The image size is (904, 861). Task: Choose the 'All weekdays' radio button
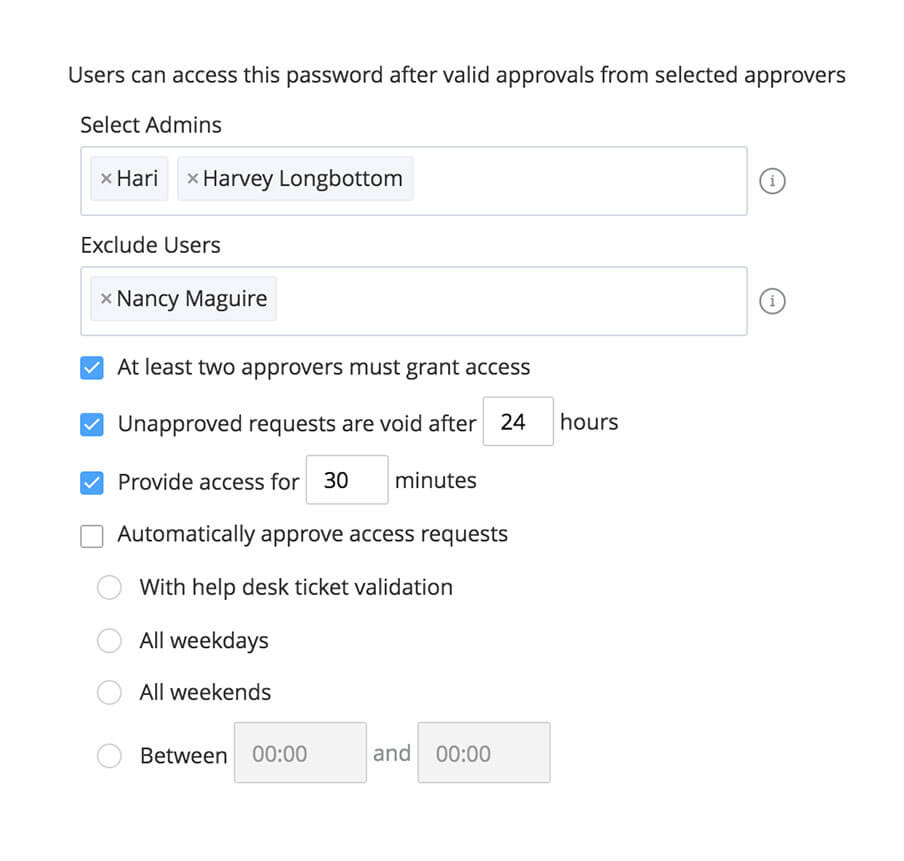coord(109,641)
